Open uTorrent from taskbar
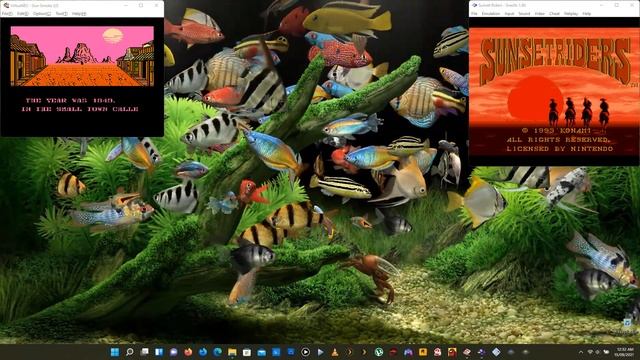The width and height of the screenshot is (640, 360). (x=379, y=352)
